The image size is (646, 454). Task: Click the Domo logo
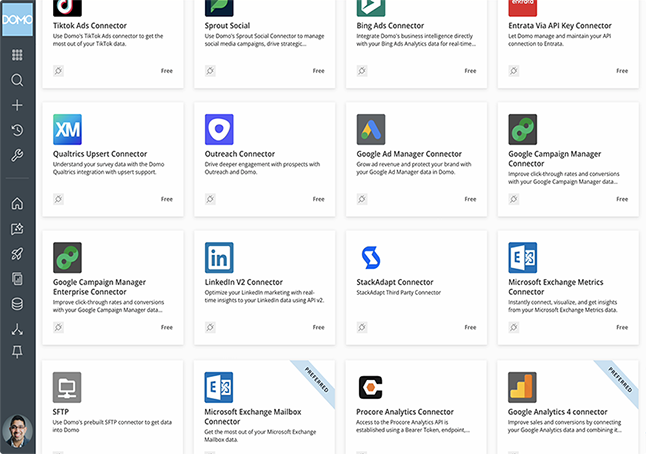click(x=17, y=19)
